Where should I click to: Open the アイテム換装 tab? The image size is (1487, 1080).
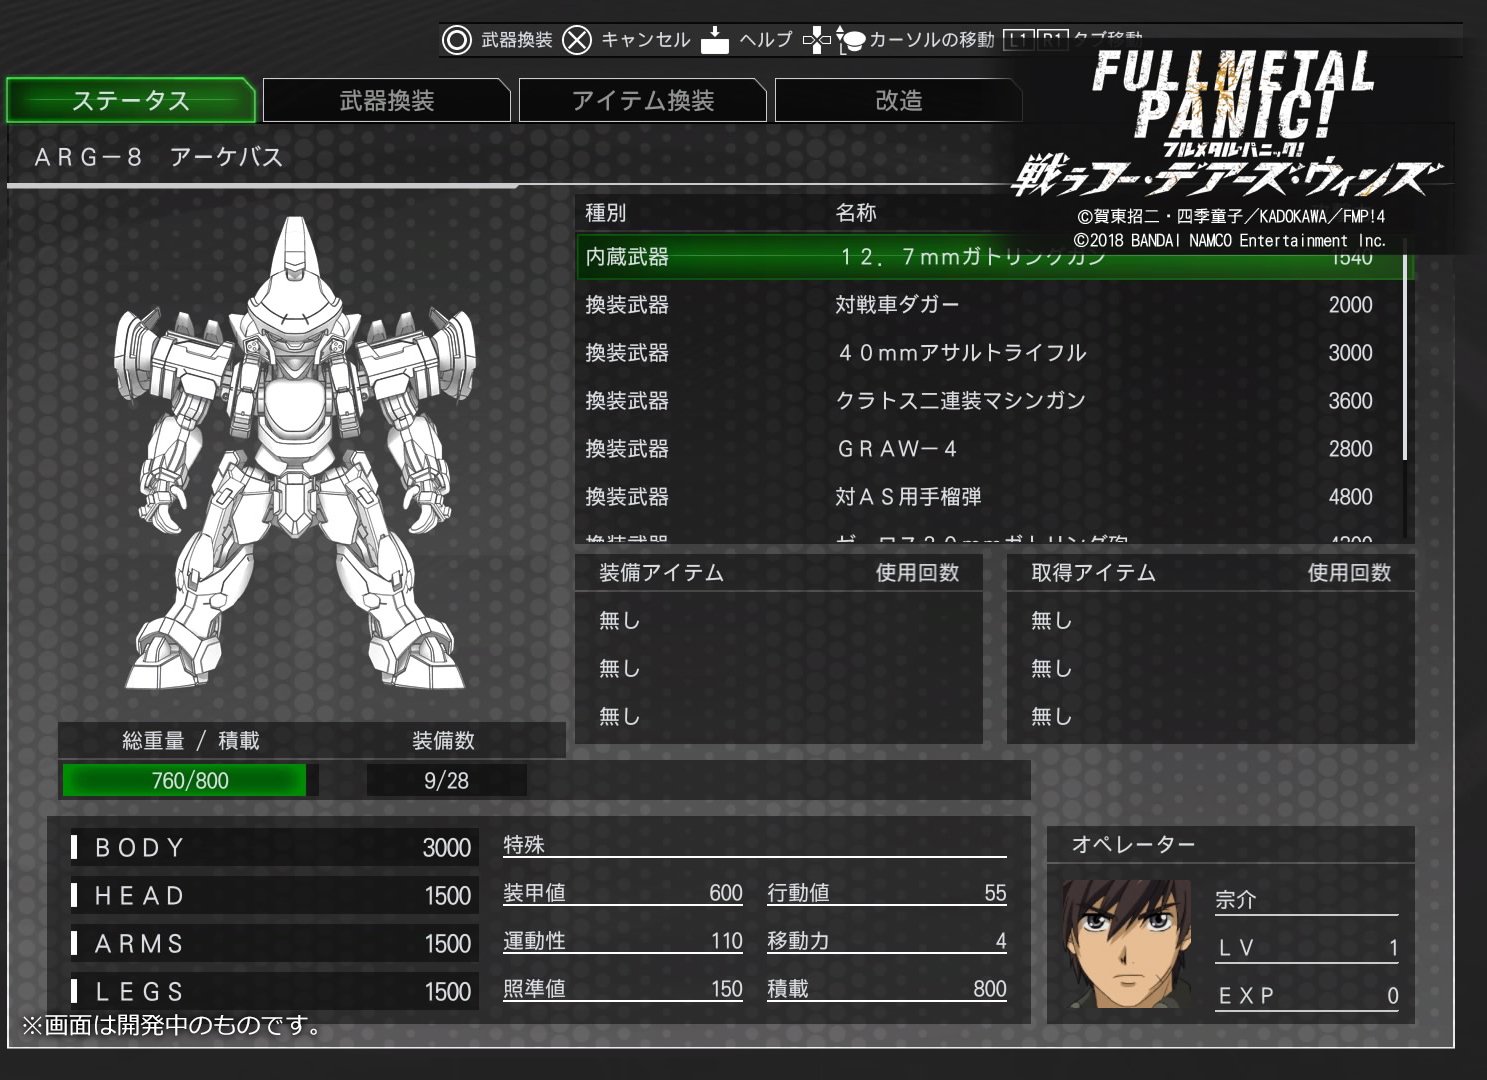[x=642, y=101]
